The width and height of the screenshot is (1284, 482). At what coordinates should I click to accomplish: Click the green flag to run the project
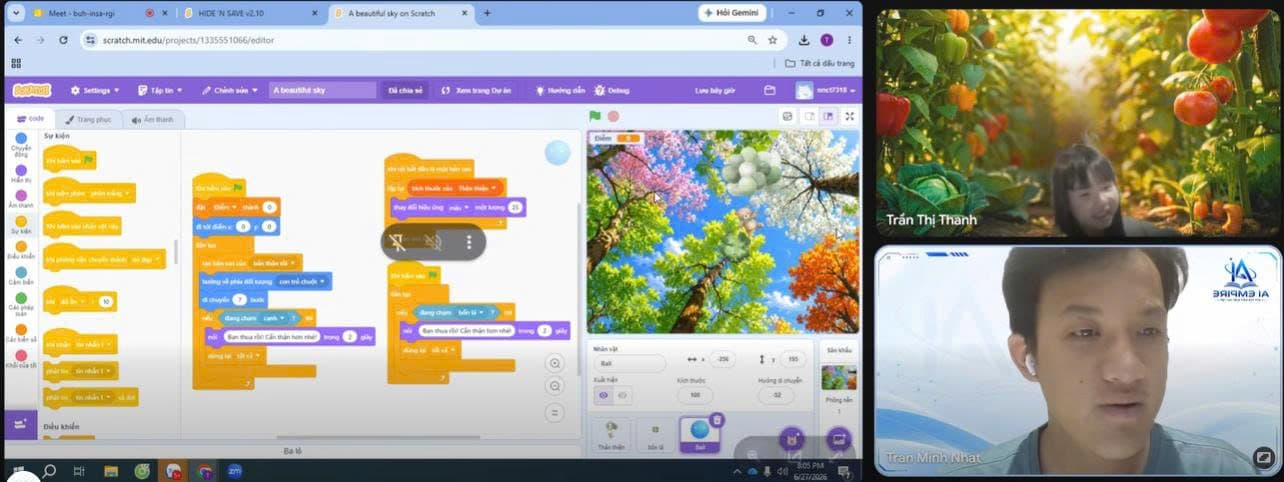click(595, 116)
